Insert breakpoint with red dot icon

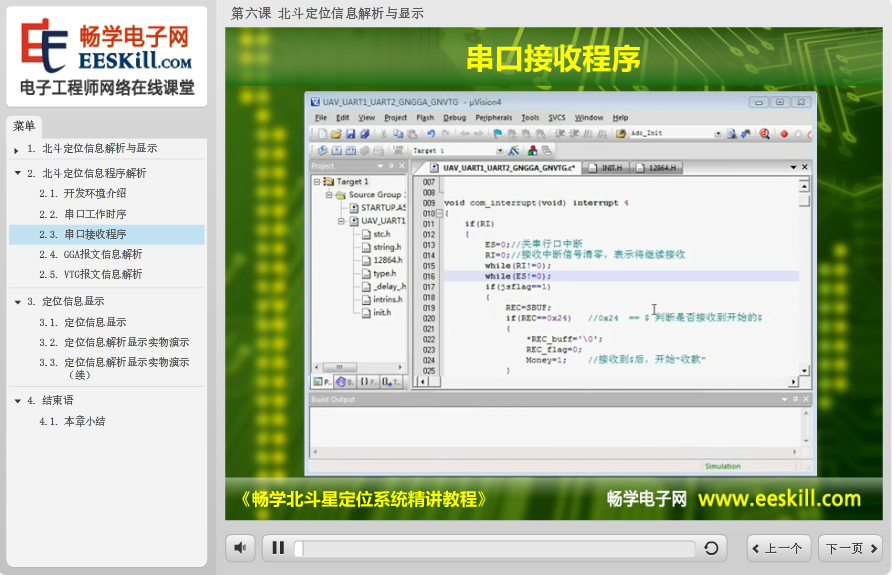[x=784, y=134]
